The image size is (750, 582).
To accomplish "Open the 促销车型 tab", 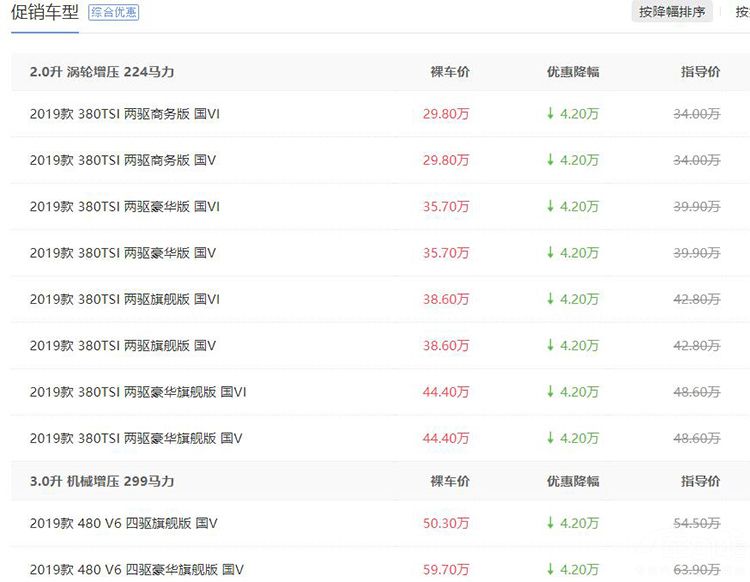I will click(x=44, y=12).
